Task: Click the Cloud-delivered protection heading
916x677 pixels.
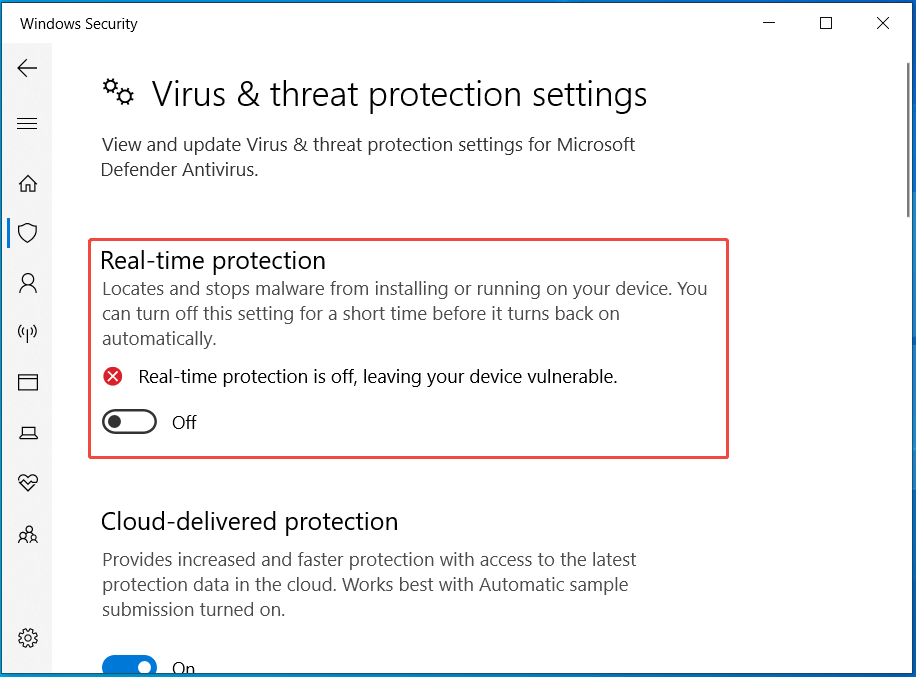Action: pos(249,522)
